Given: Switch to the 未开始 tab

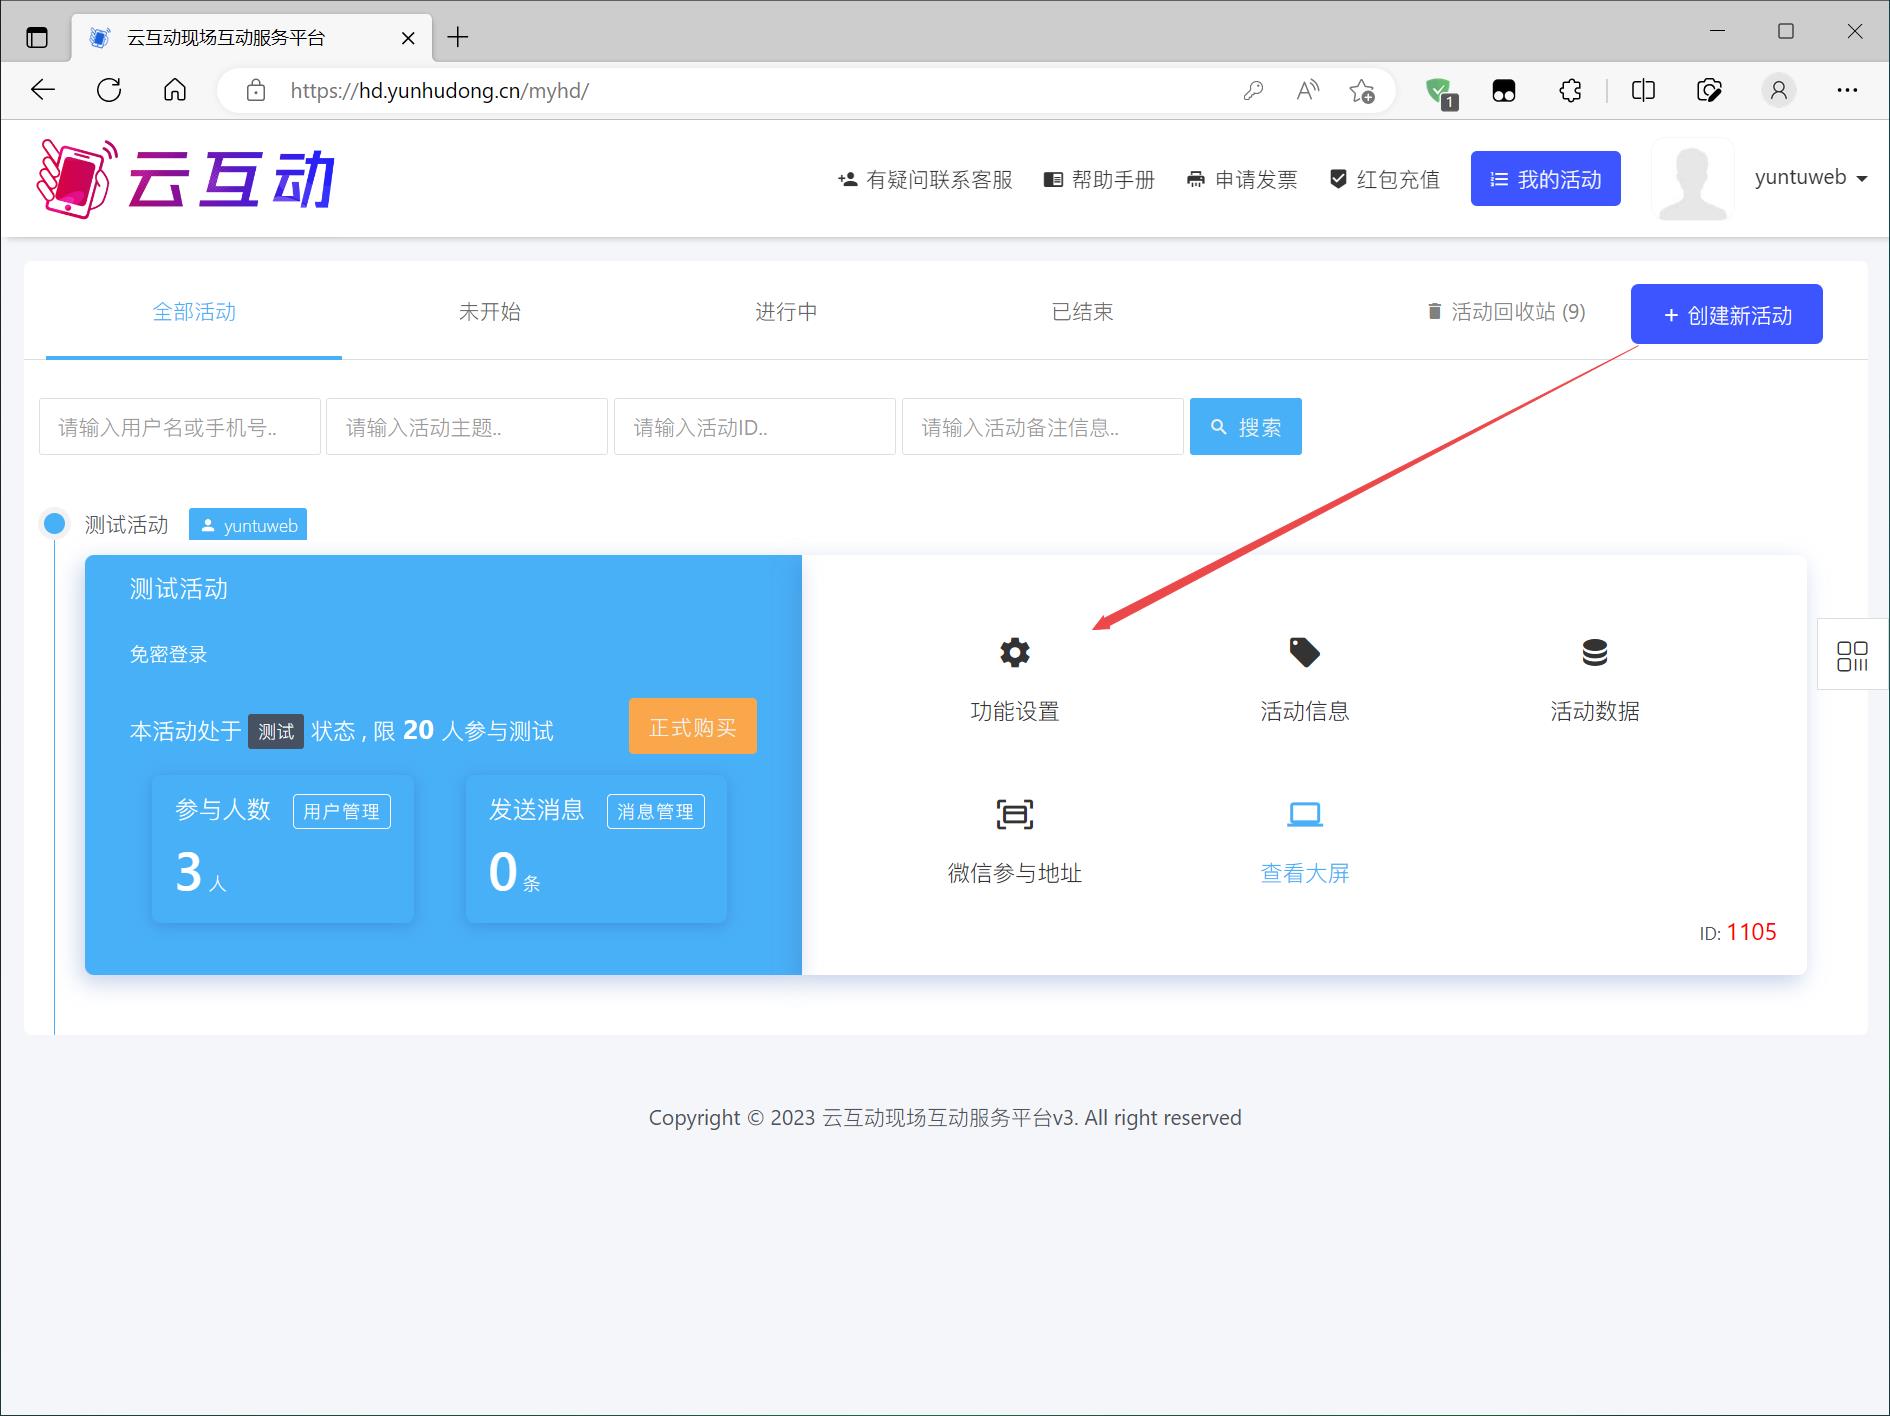Looking at the screenshot, I should (489, 312).
